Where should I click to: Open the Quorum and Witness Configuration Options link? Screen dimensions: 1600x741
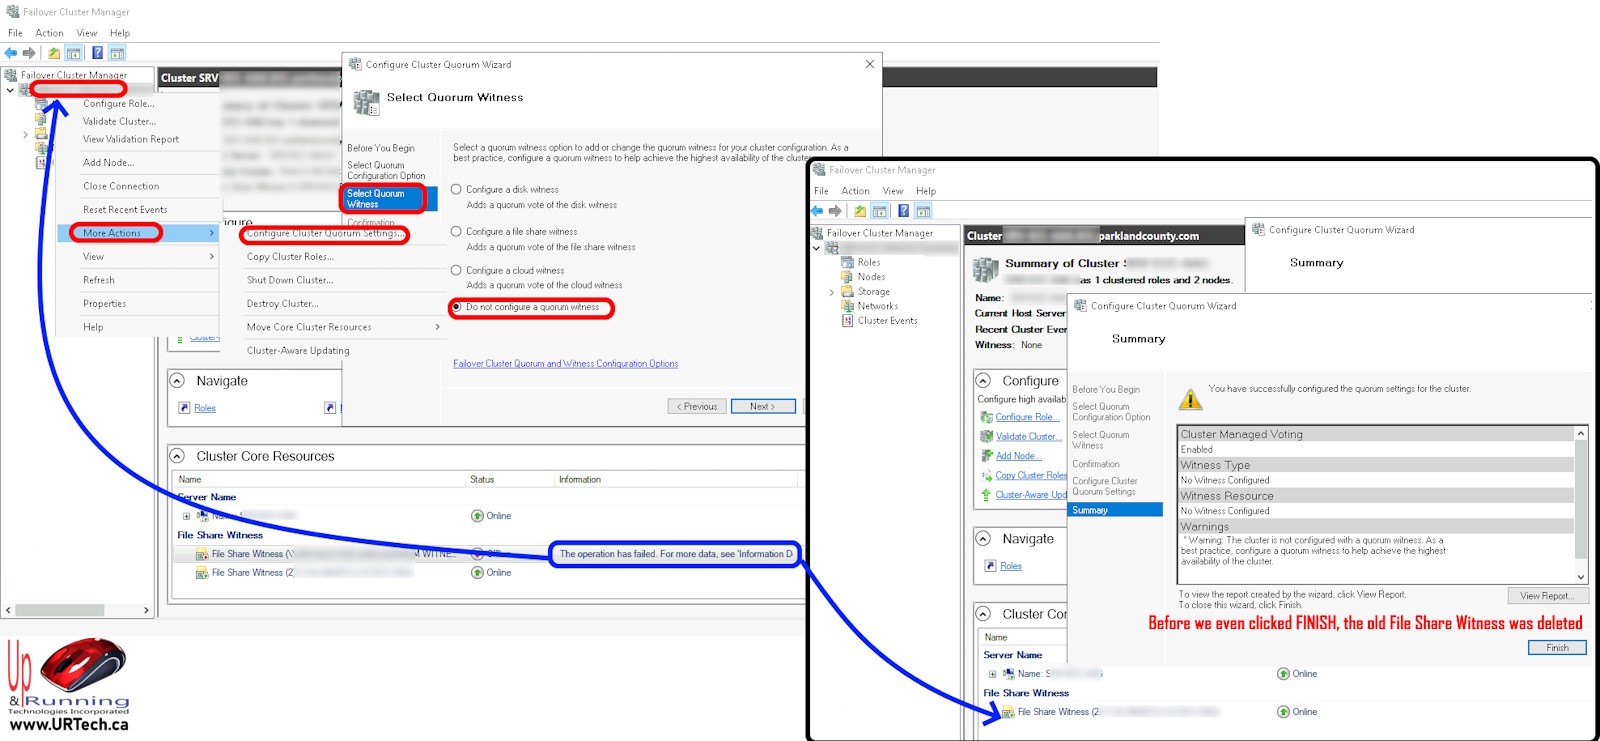(565, 364)
